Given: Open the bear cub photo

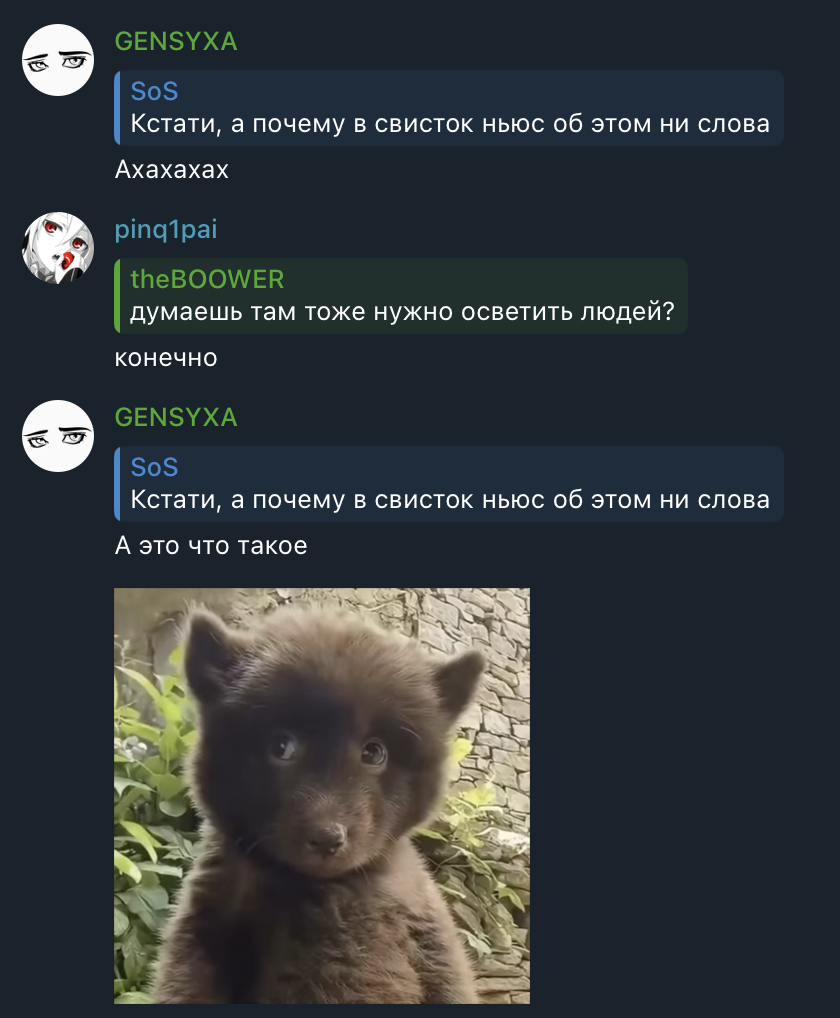Looking at the screenshot, I should (322, 796).
